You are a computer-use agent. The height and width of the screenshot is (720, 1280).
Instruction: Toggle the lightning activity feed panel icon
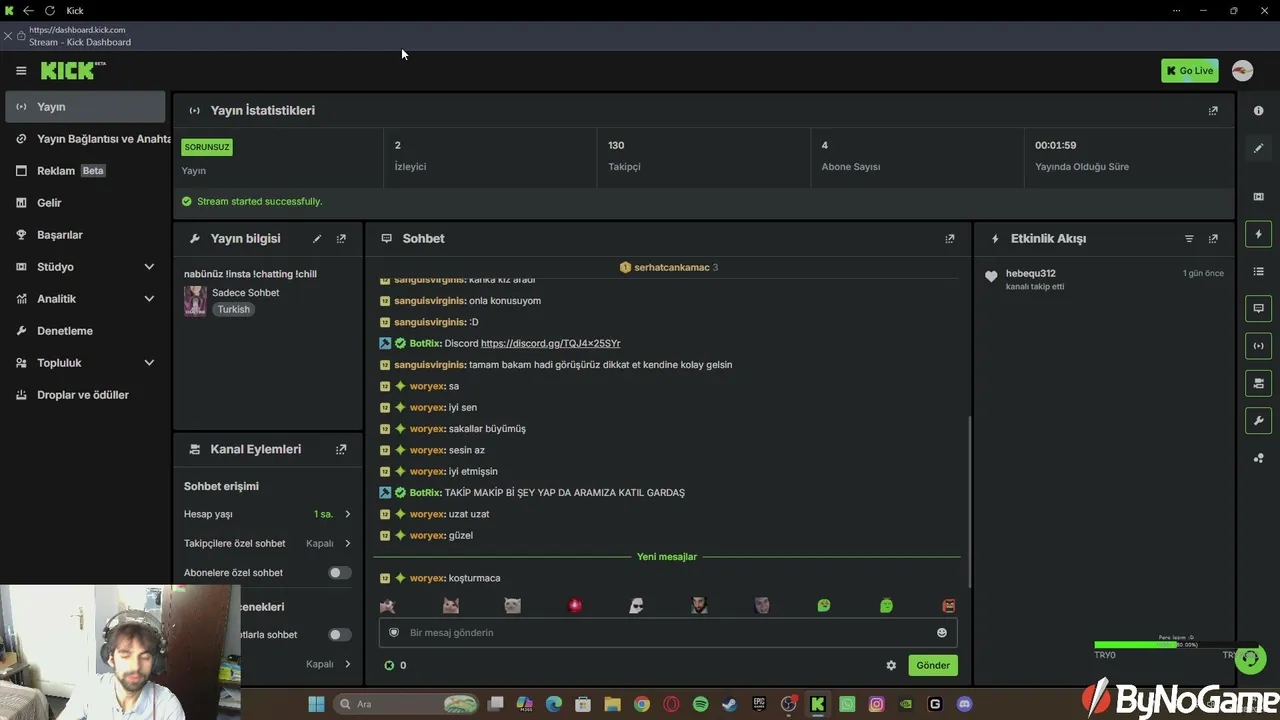(1259, 234)
